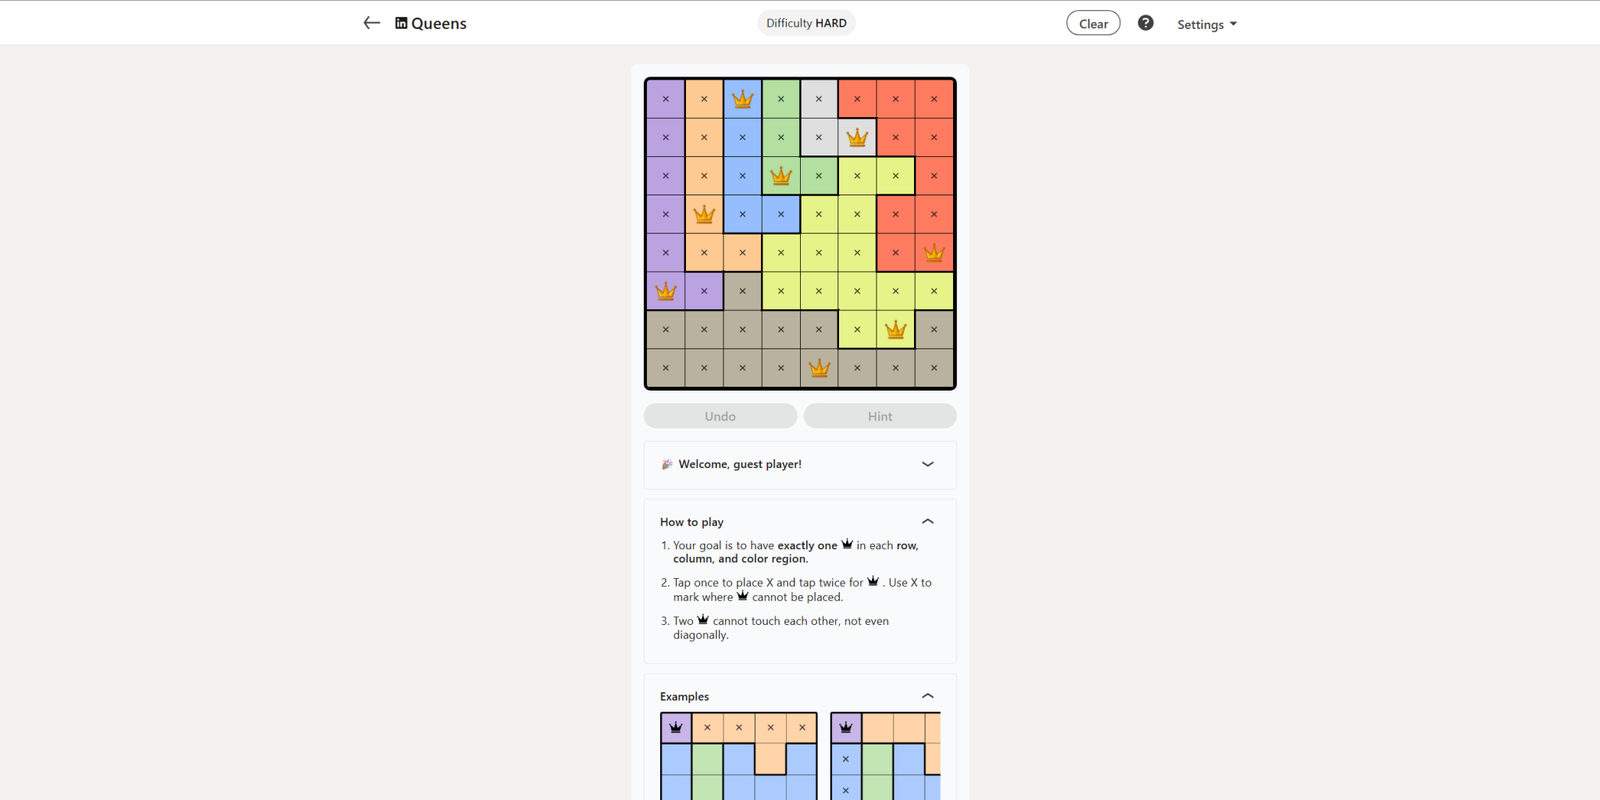Collapse the Examples section

[x=927, y=696]
